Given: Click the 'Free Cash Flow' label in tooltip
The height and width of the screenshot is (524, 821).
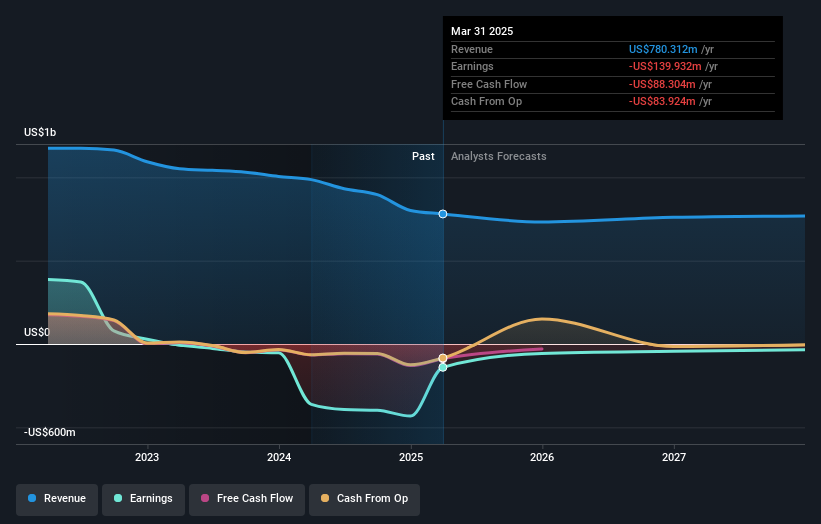Looking at the screenshot, I should (489, 84).
